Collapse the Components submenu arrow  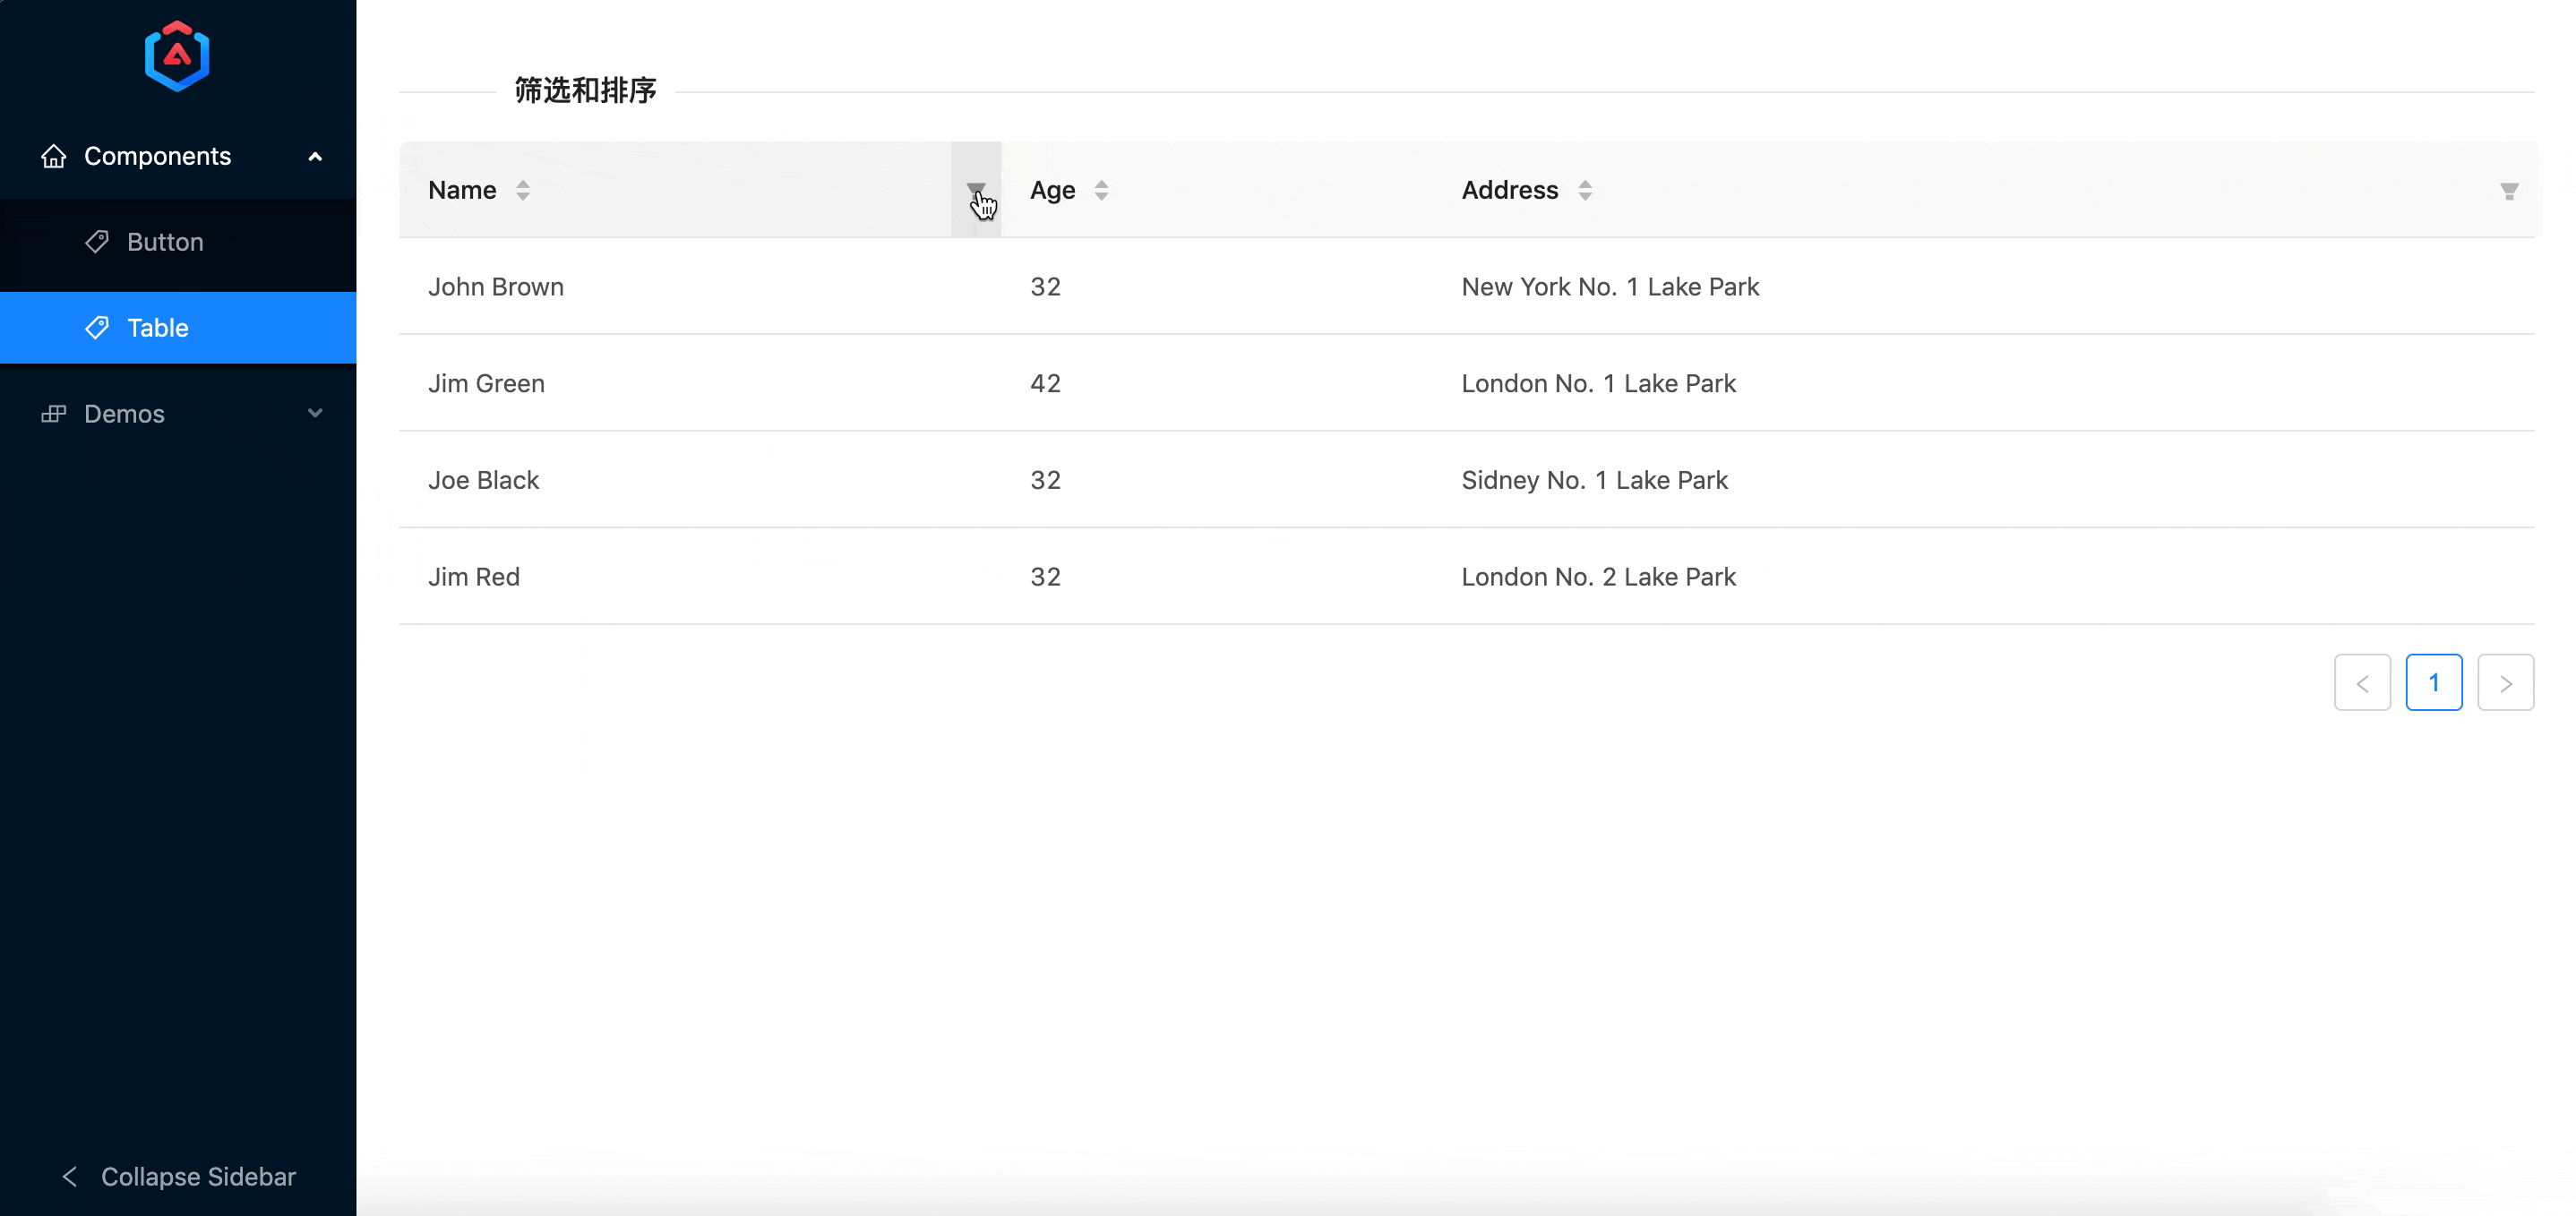click(315, 156)
